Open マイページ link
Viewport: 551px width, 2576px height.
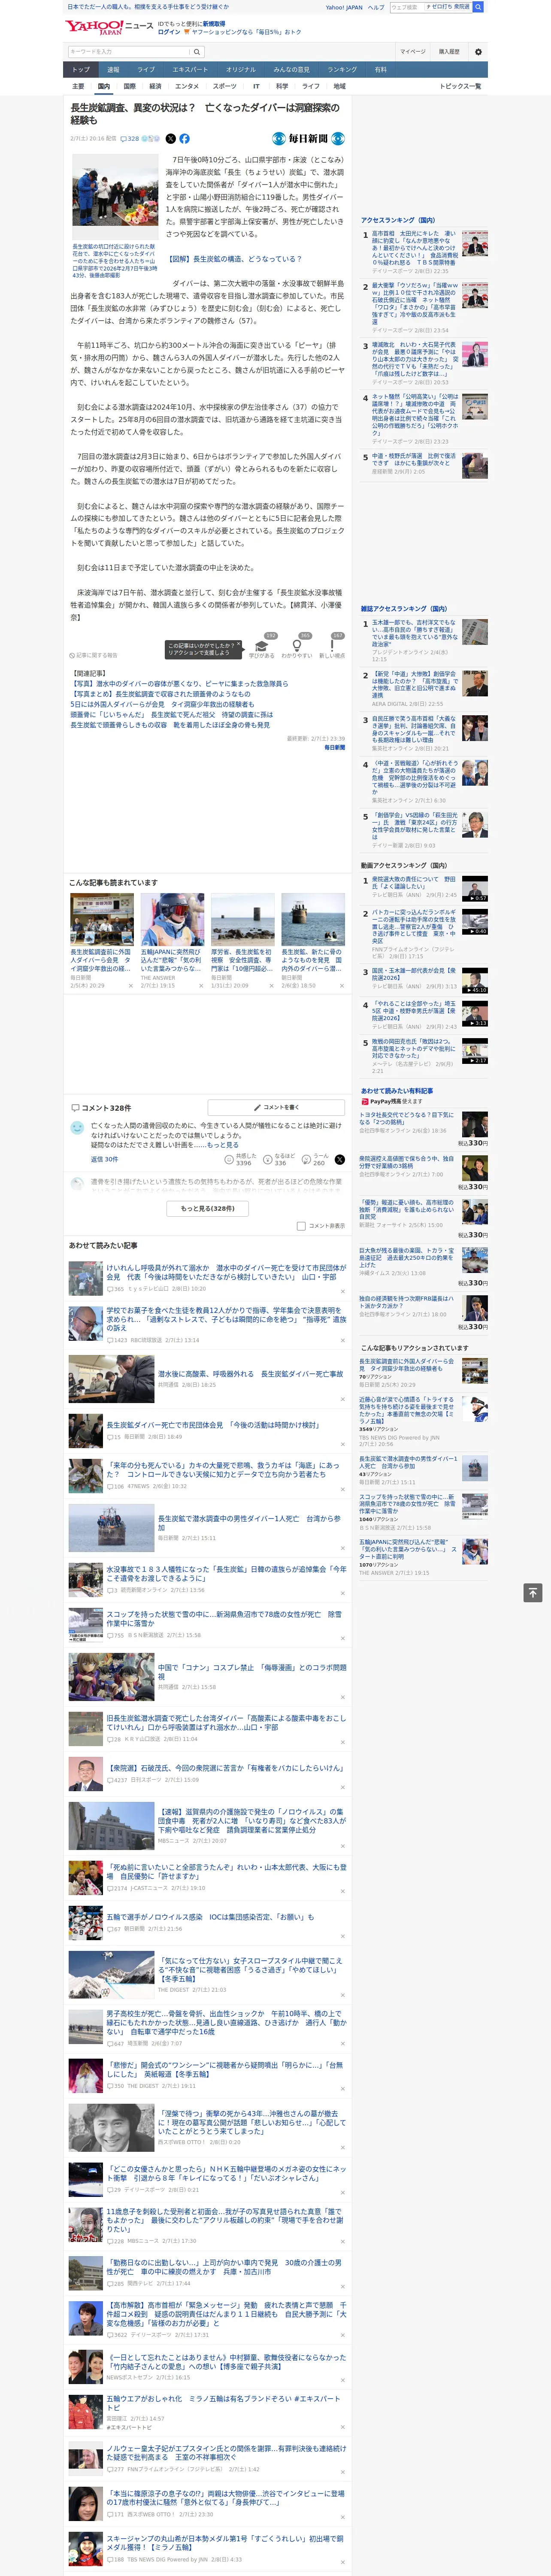coord(412,51)
